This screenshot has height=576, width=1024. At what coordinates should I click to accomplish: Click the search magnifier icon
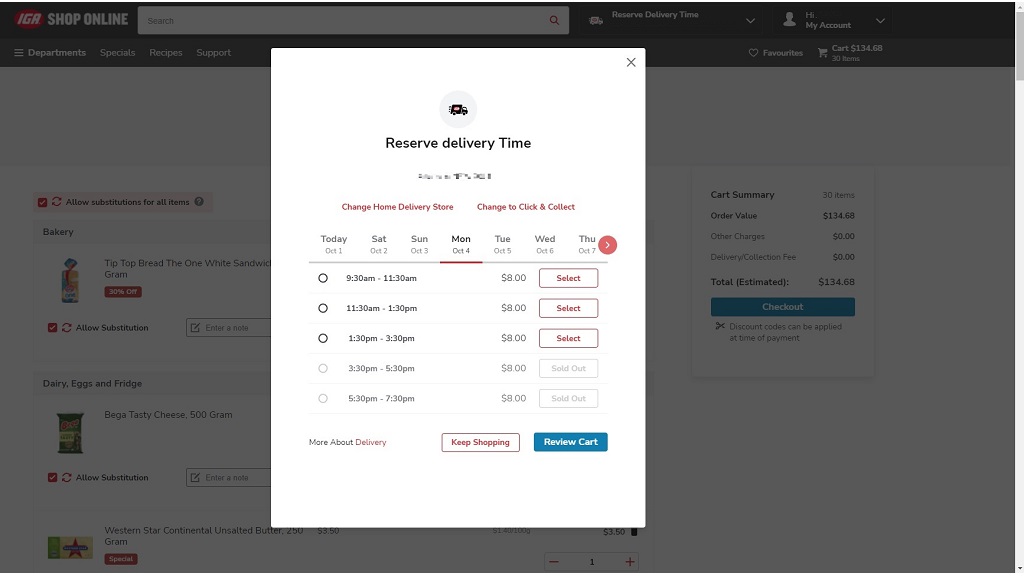click(x=555, y=21)
